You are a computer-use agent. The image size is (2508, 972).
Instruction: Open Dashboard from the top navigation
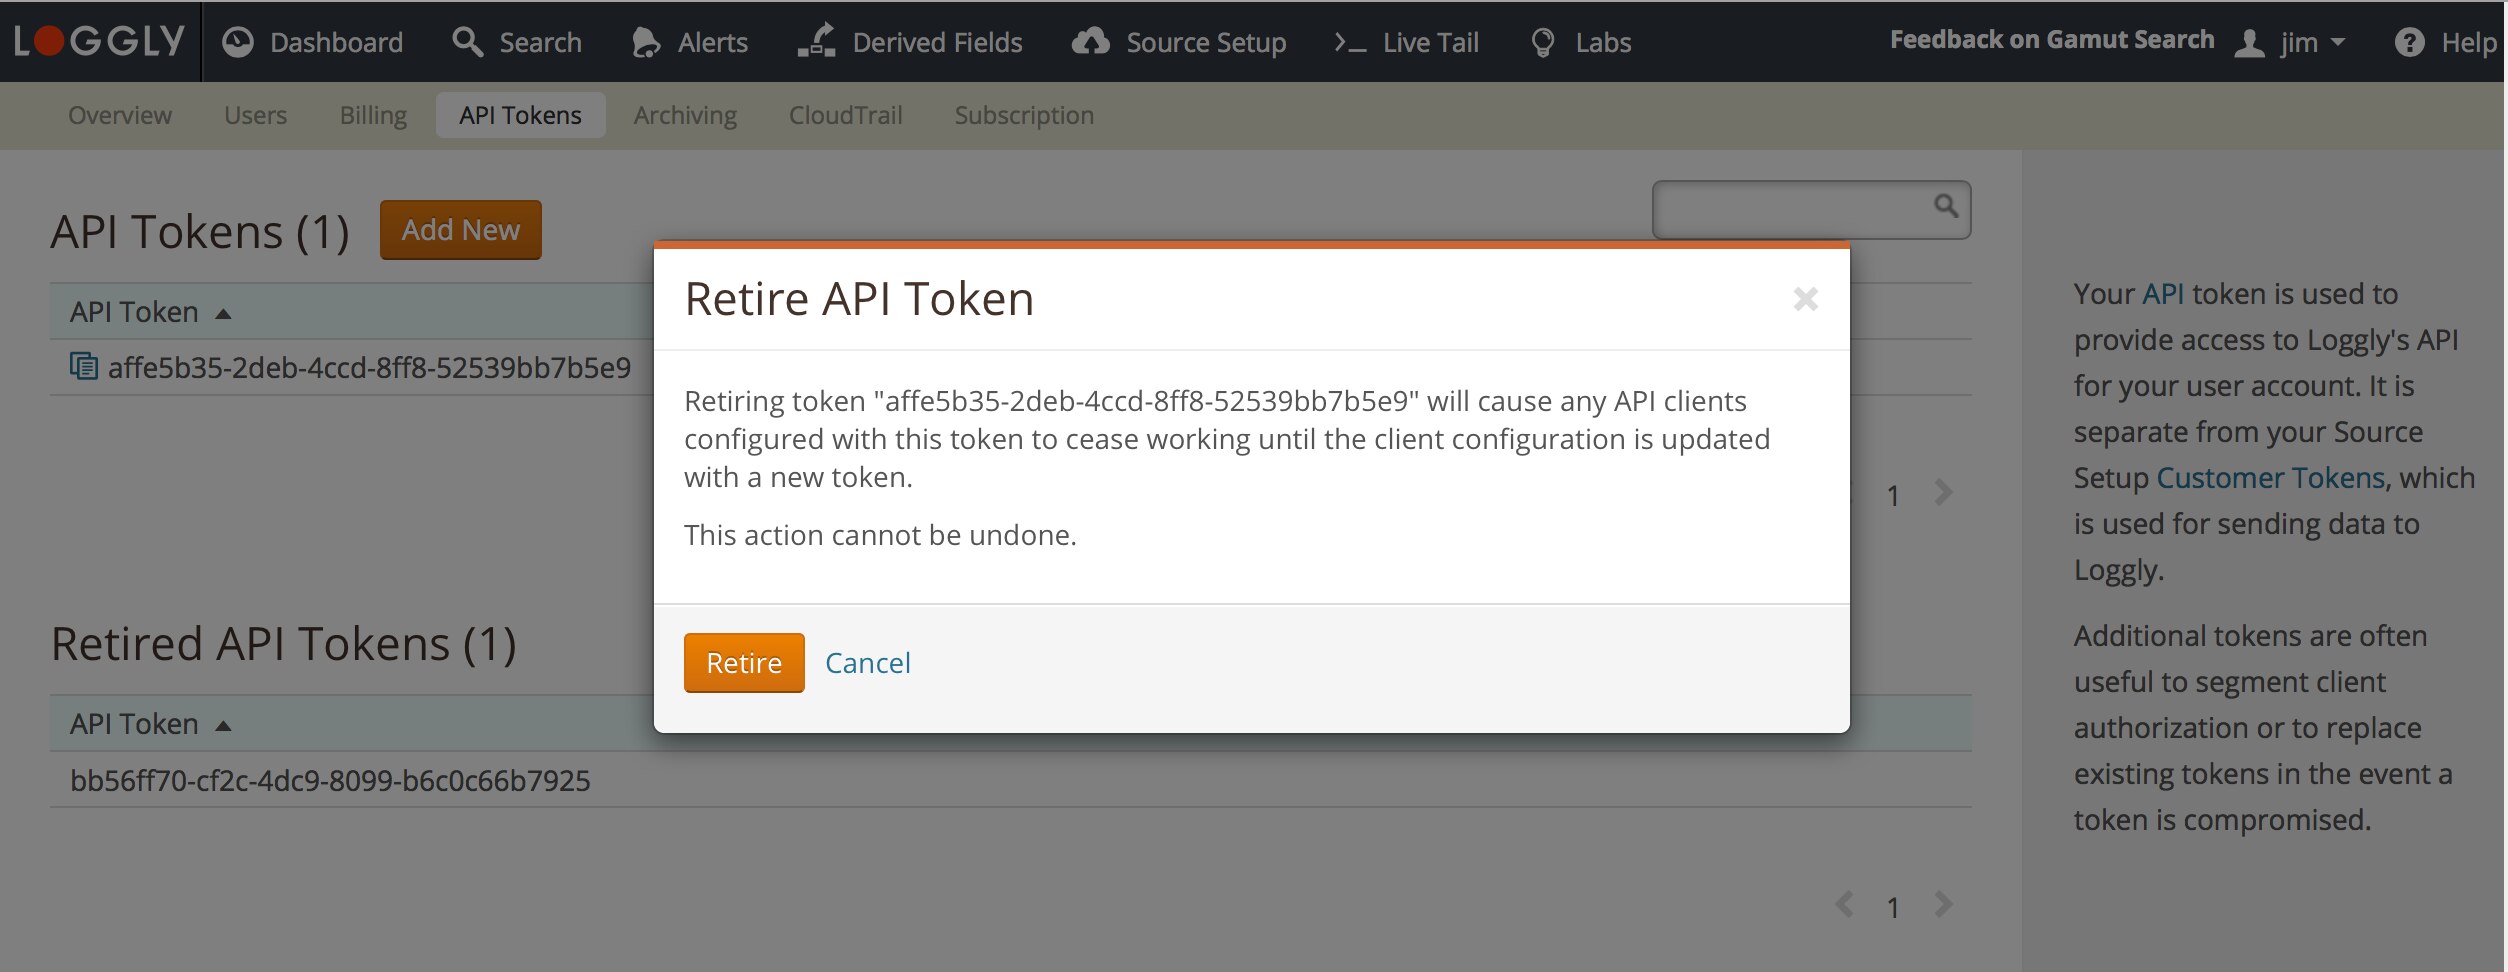313,42
